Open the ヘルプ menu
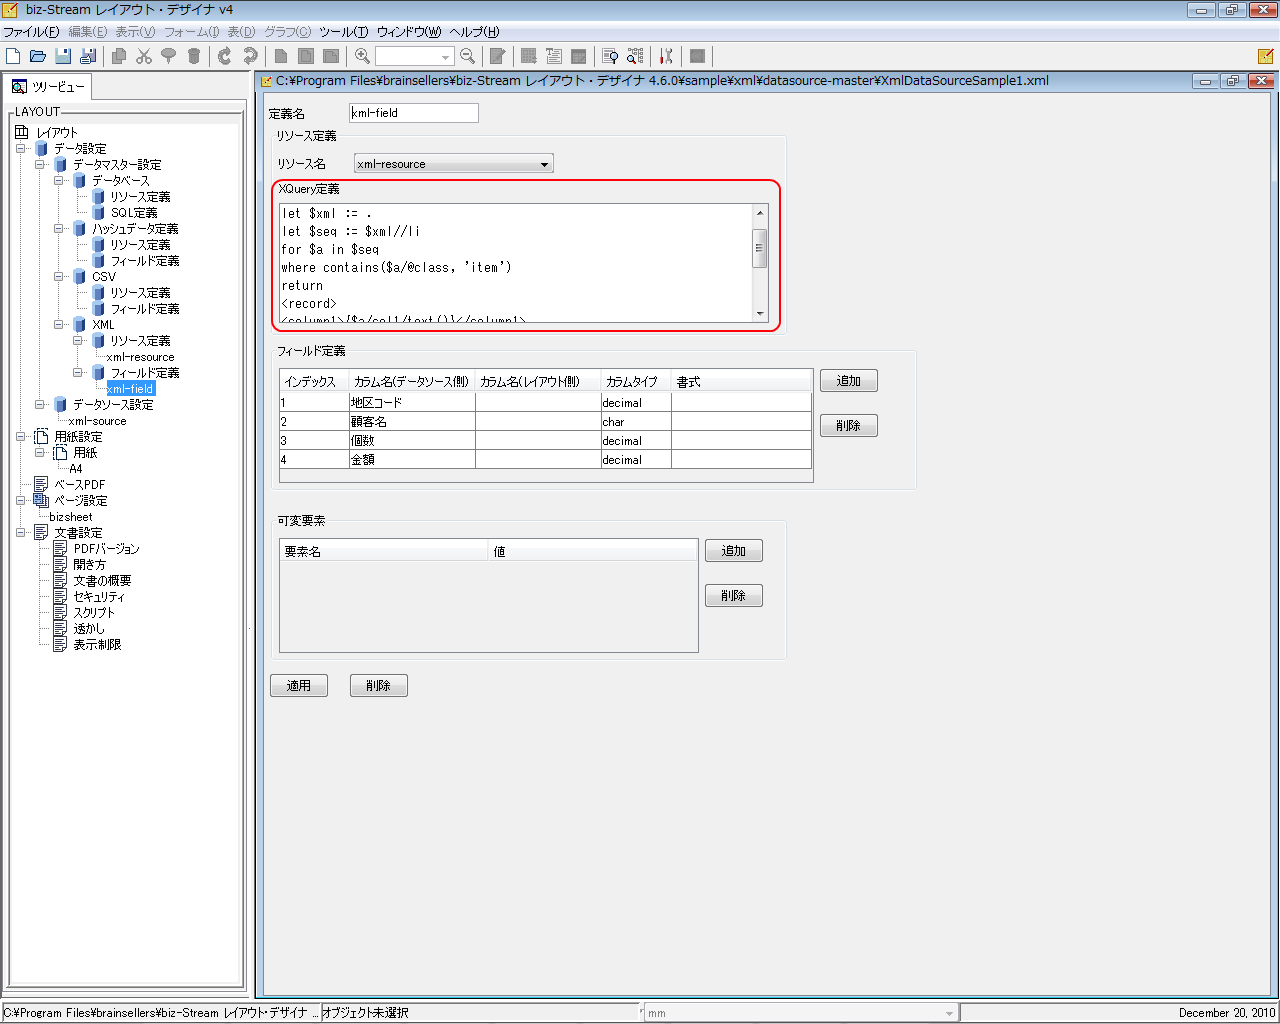Viewport: 1280px width, 1024px height. 474,32
